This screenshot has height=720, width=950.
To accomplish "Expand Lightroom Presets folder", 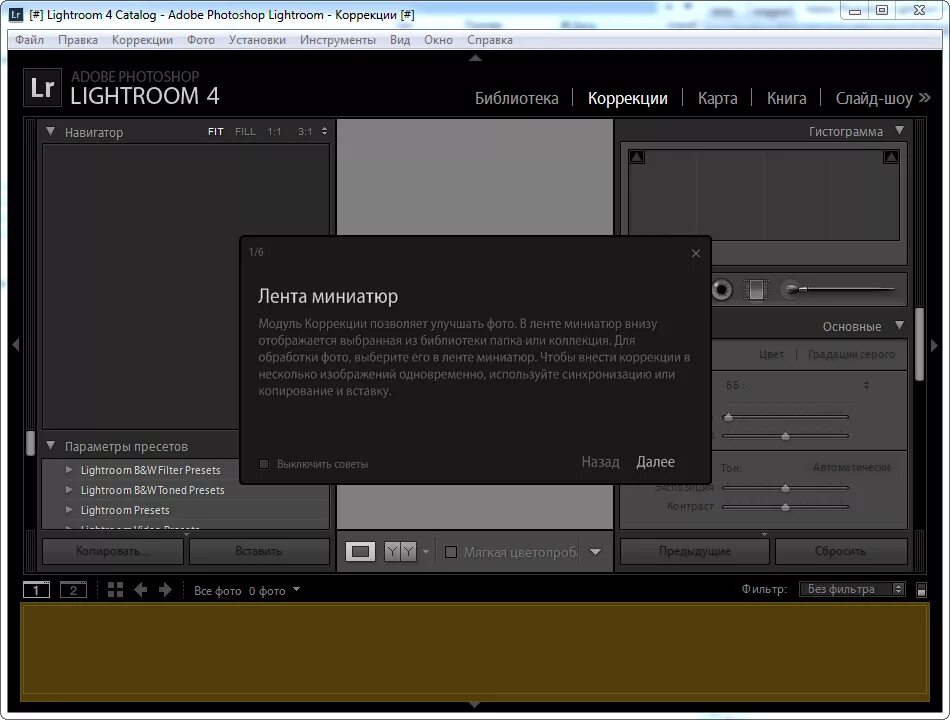I will pos(69,510).
